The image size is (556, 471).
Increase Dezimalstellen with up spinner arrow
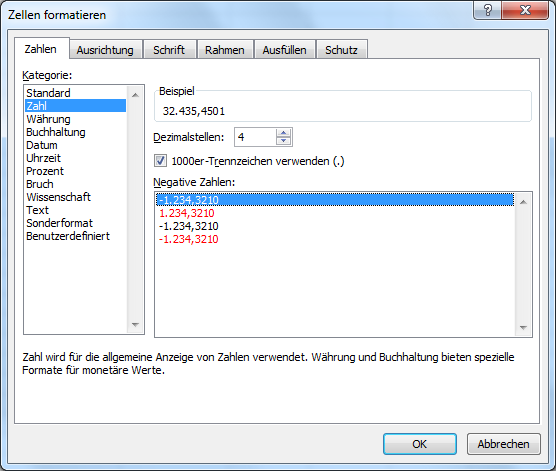pyautogui.click(x=283, y=133)
